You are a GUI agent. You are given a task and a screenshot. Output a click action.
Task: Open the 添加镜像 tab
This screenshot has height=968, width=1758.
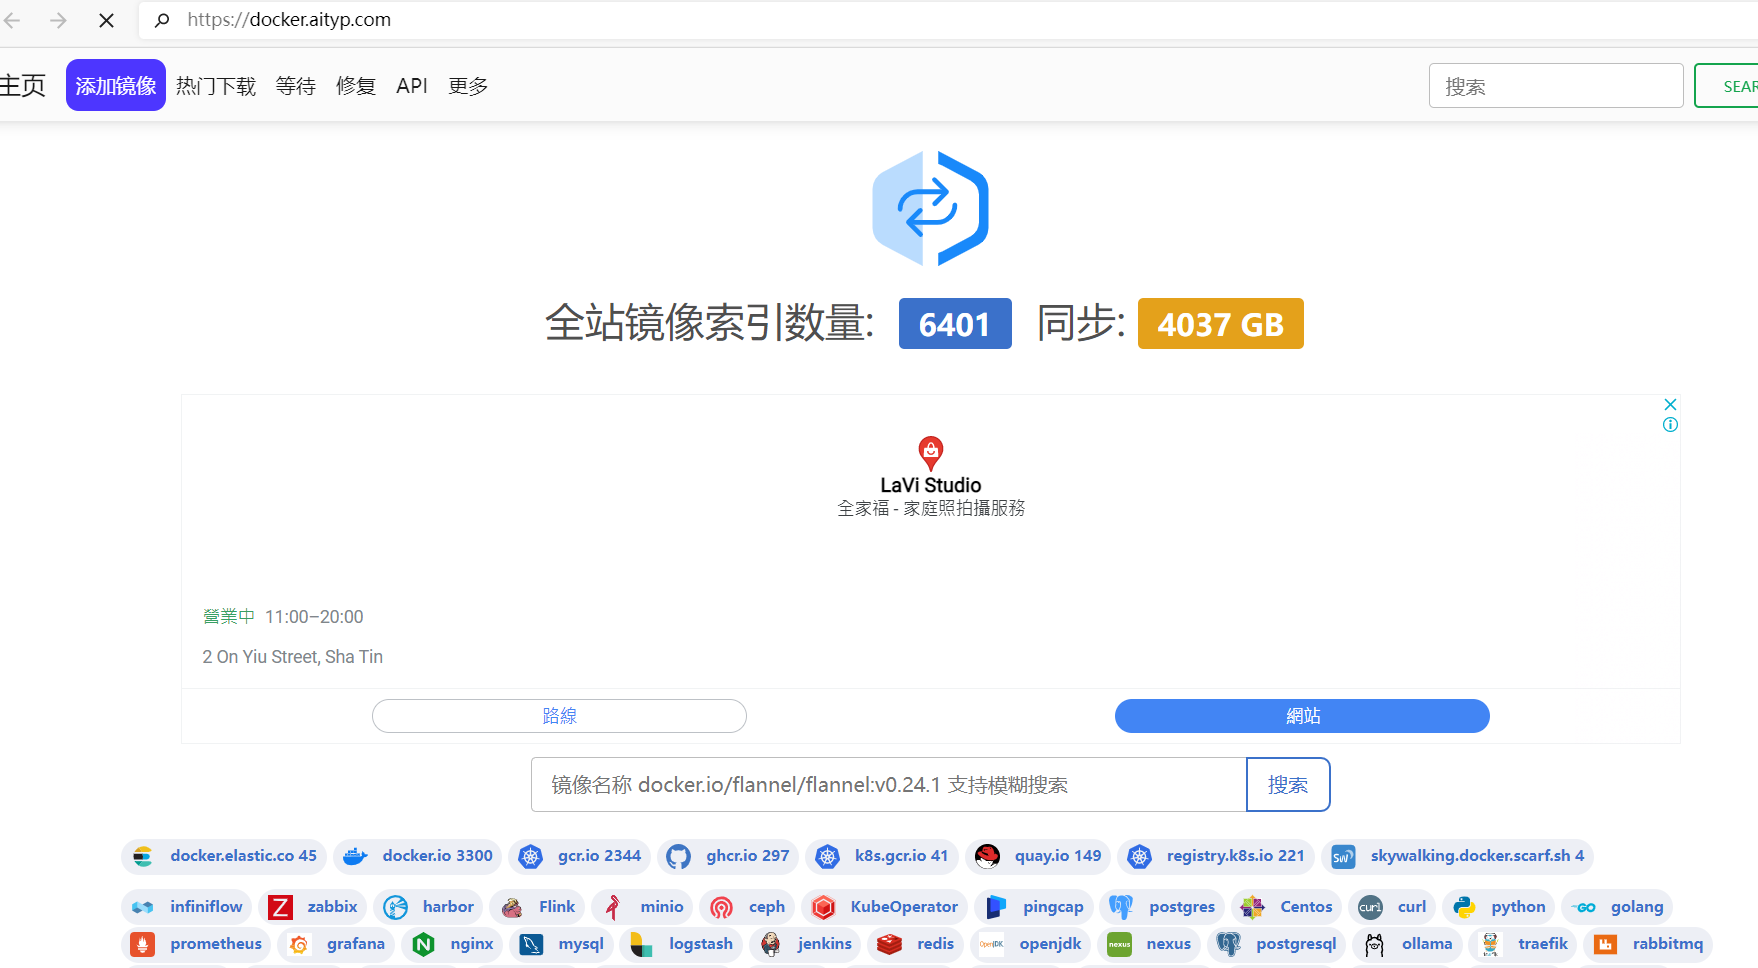[x=116, y=86]
